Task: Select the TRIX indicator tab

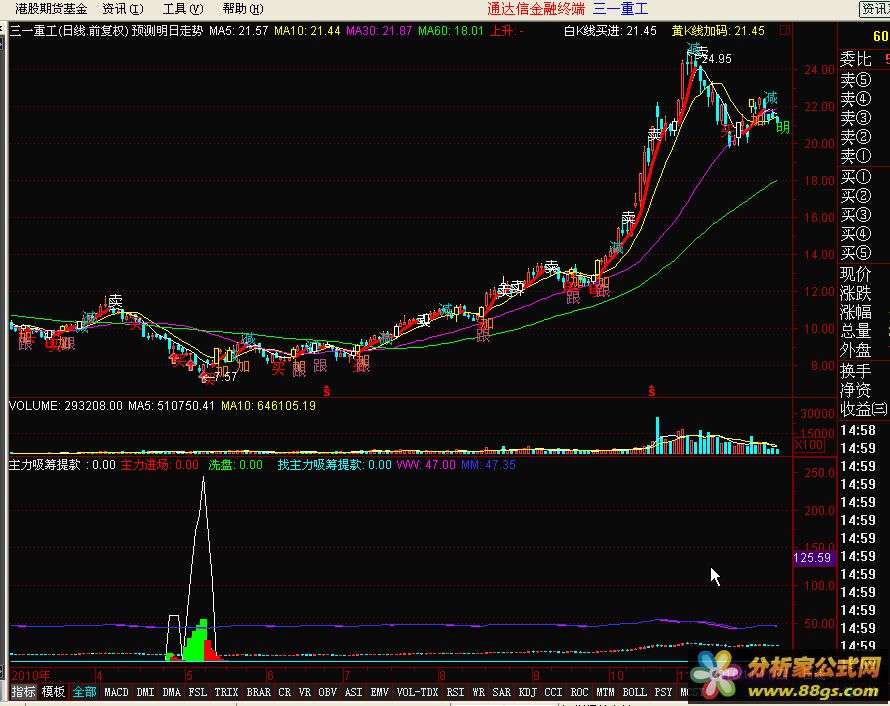Action: pos(226,692)
